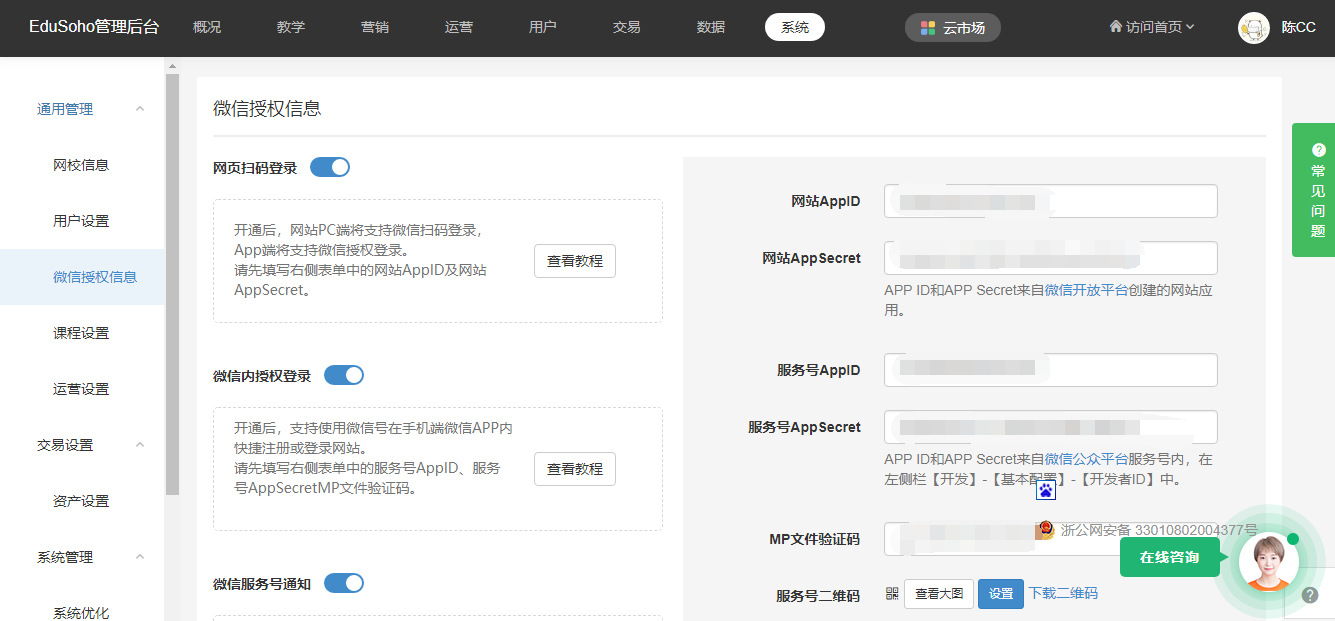1335x621 pixels.
Task: Open the 教学 top menu
Action: coord(291,27)
